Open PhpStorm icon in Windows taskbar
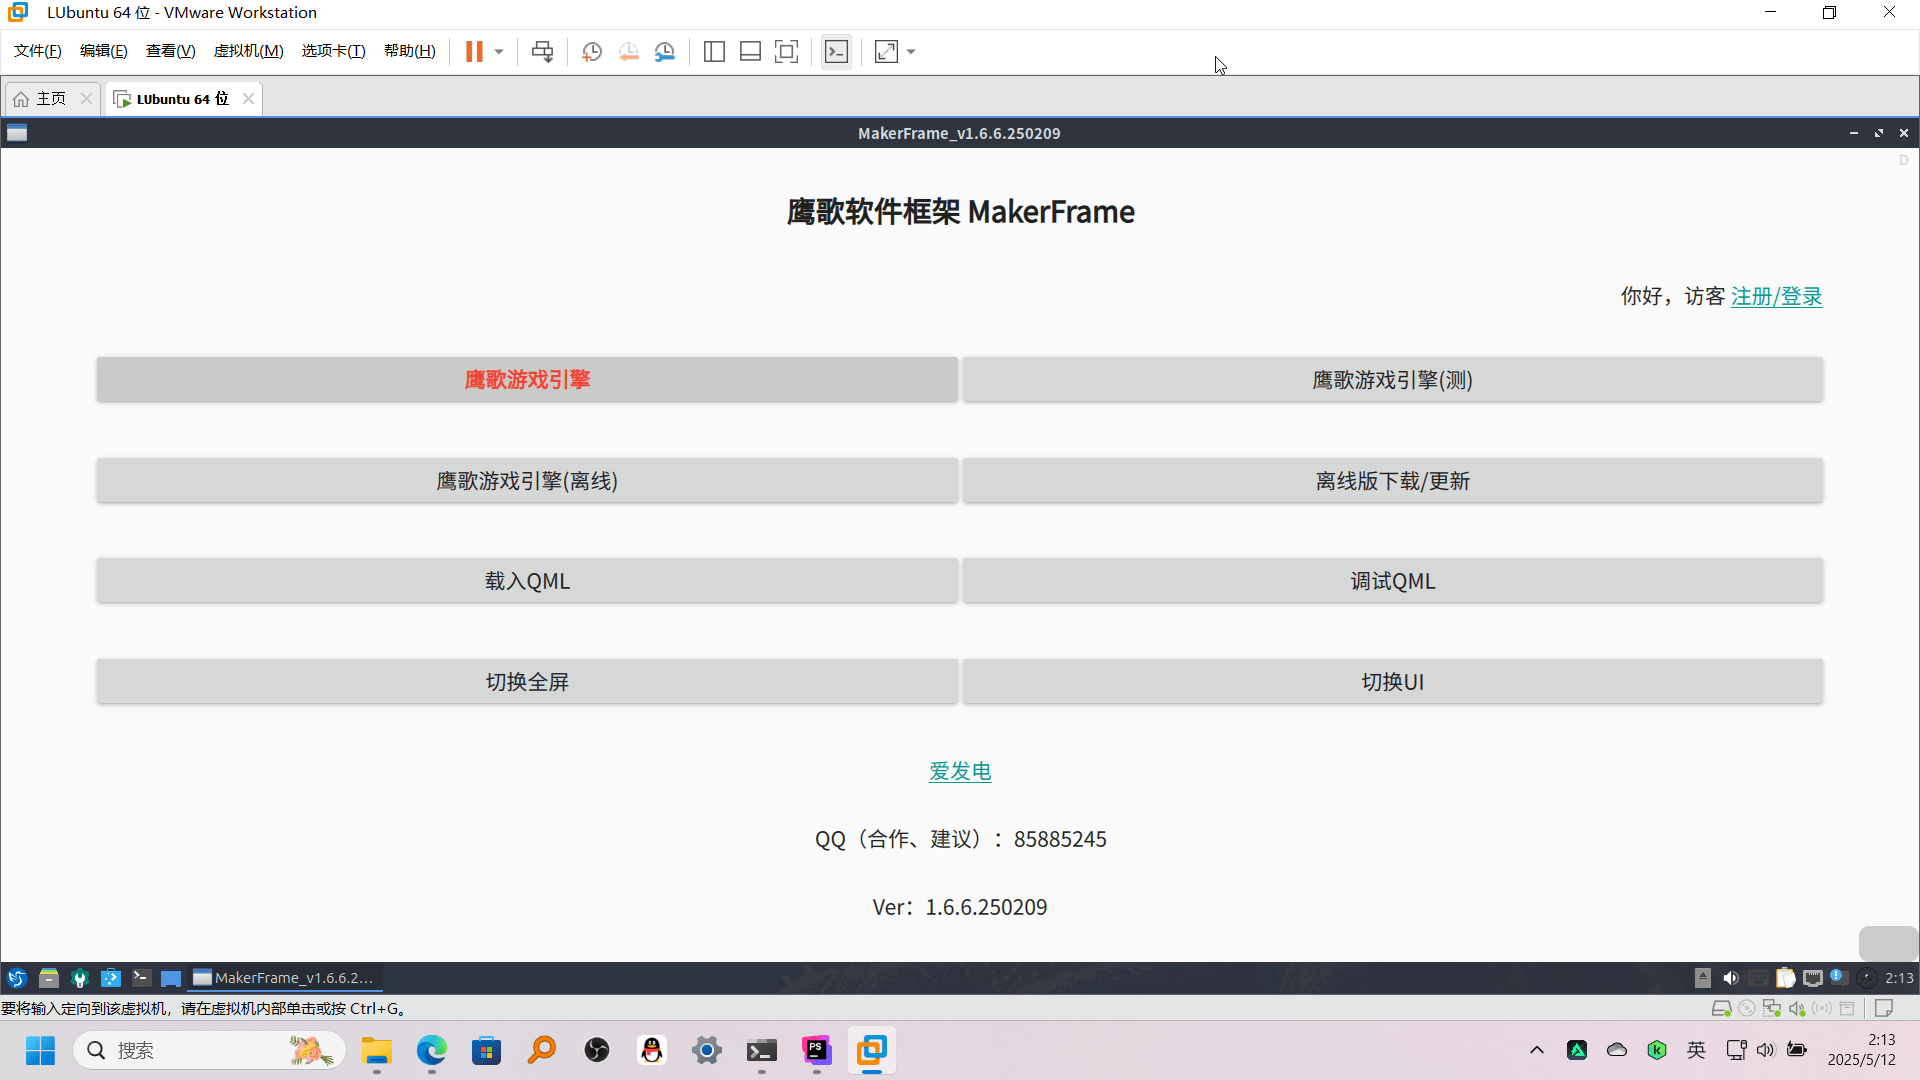Viewport: 1920px width, 1080px height. pyautogui.click(x=817, y=1050)
